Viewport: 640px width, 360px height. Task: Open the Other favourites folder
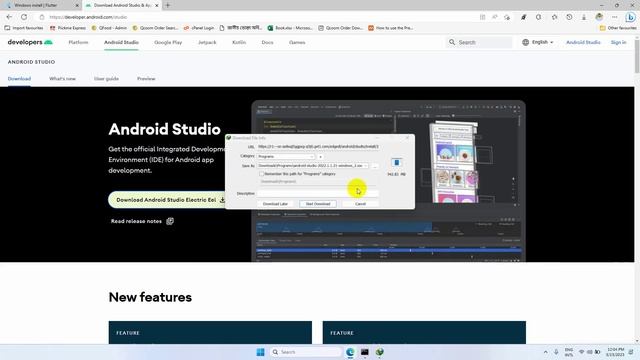point(618,28)
